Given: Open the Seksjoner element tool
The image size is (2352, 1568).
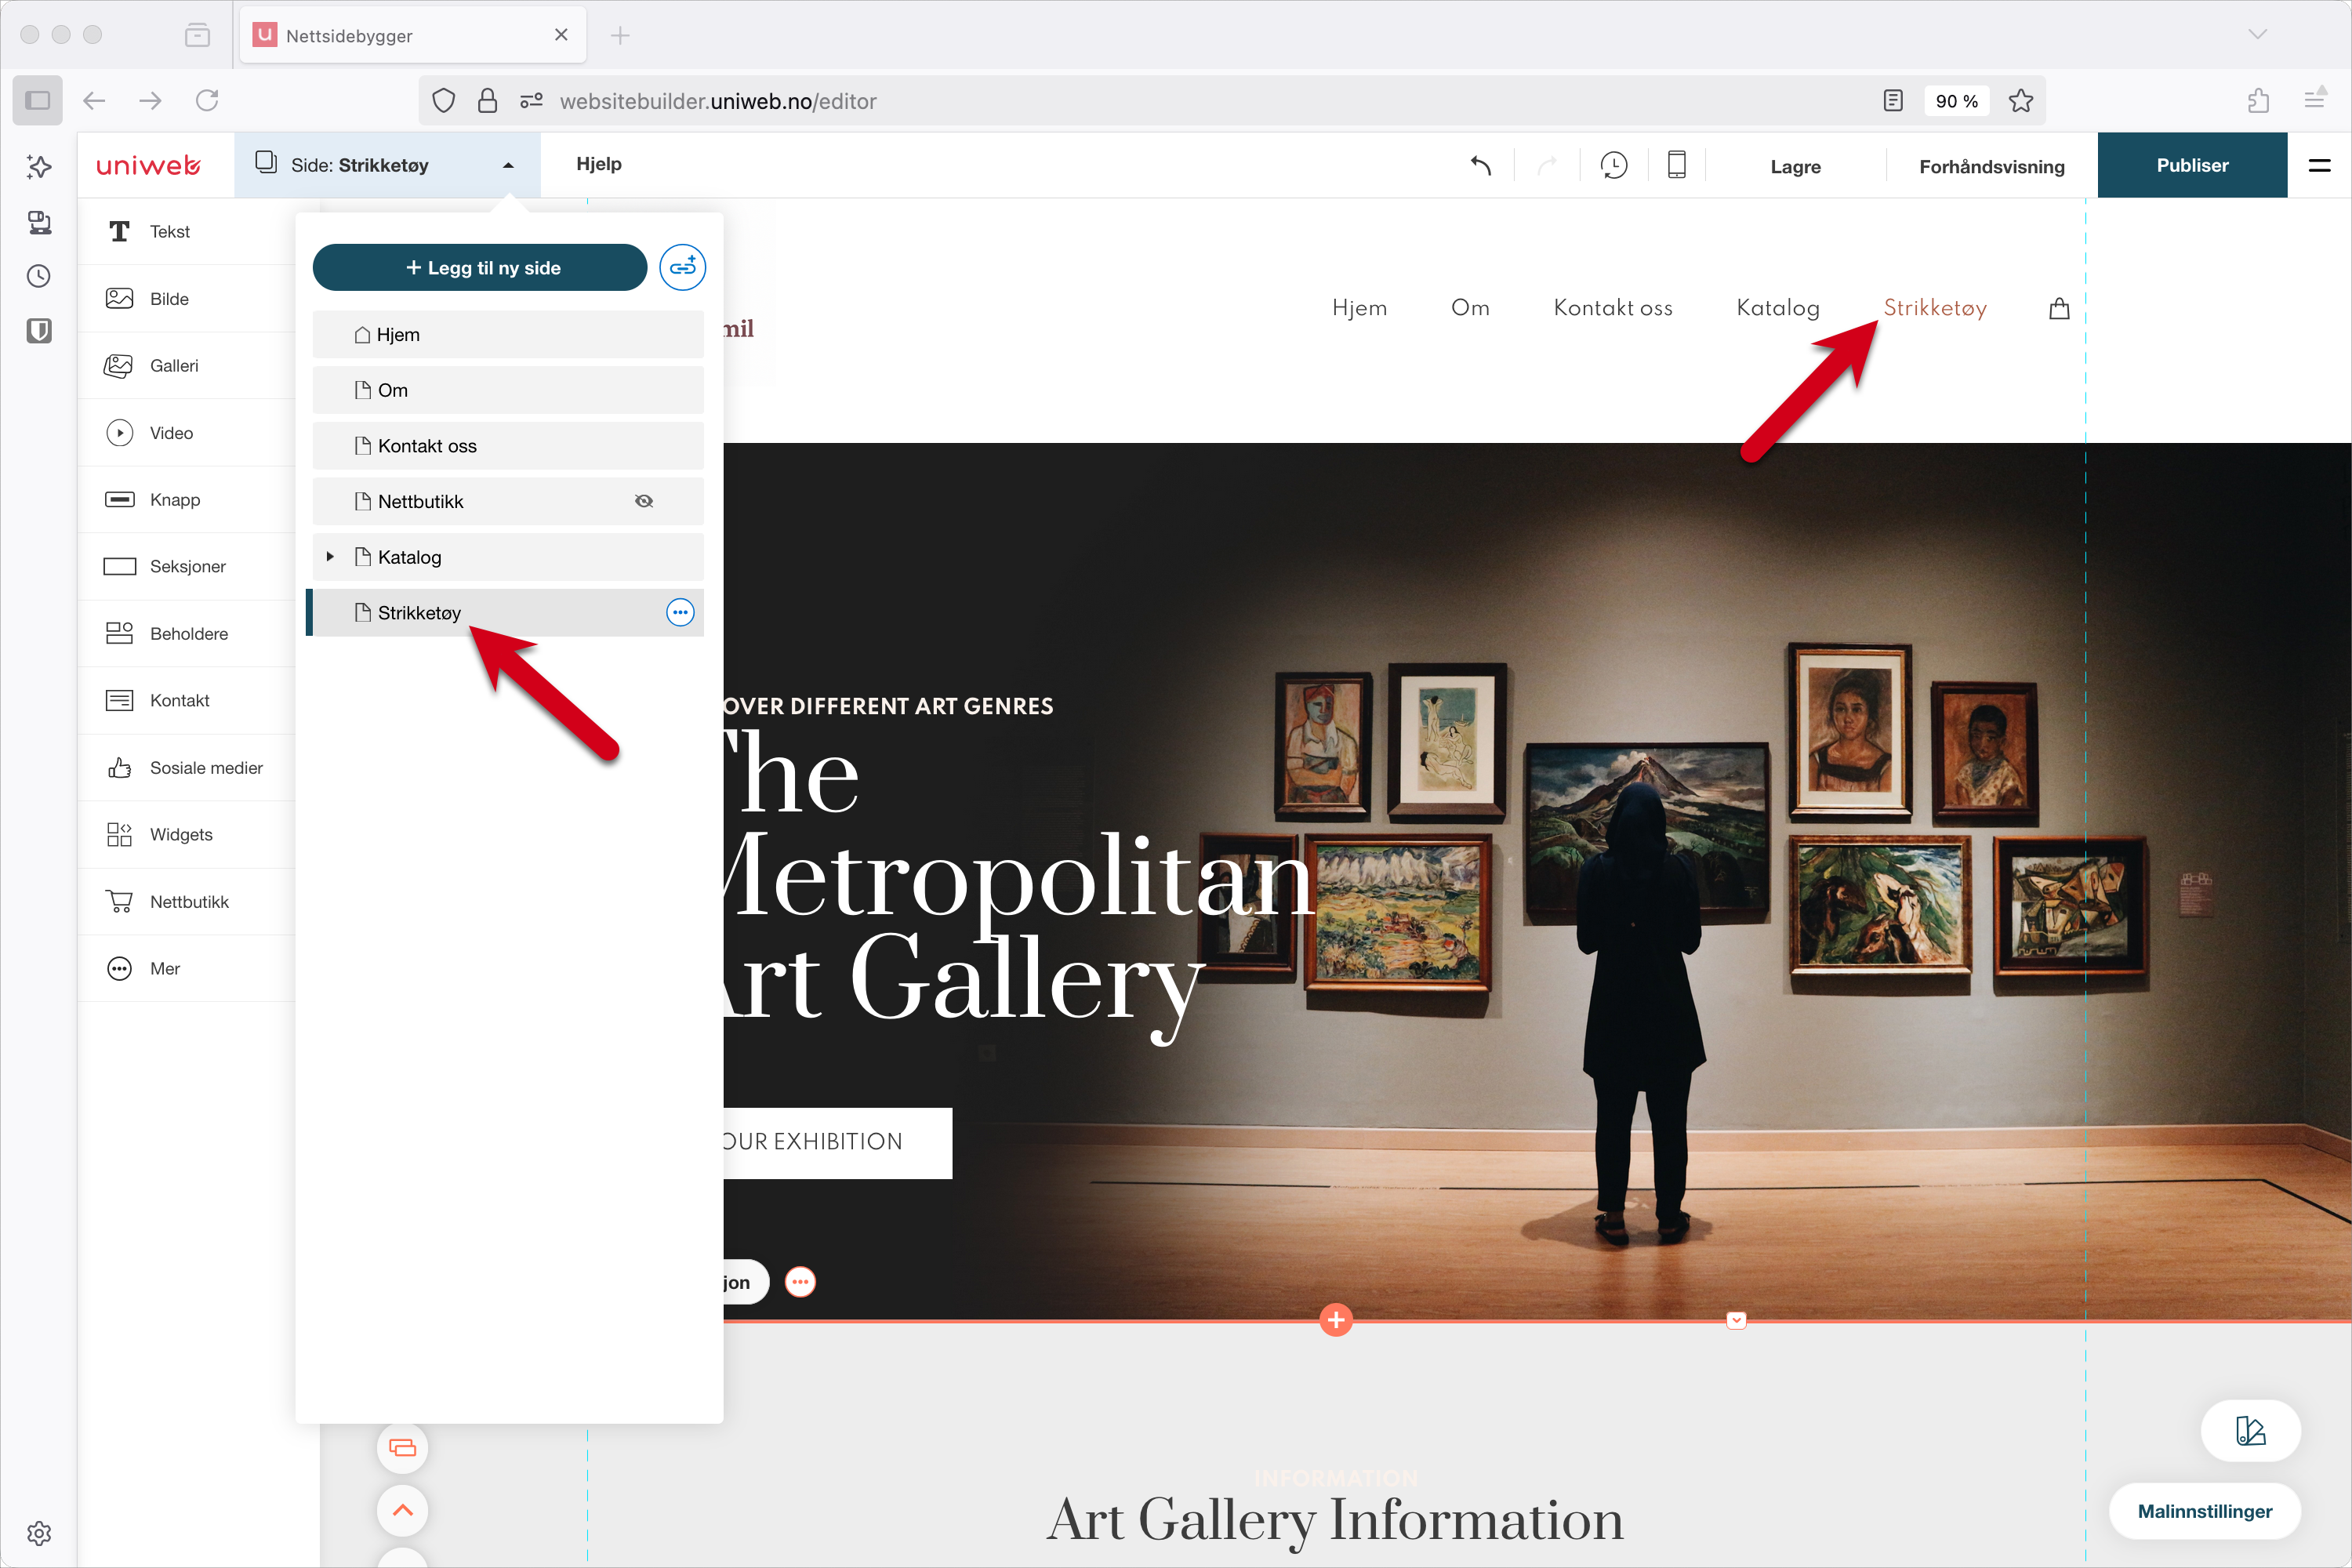Looking at the screenshot, I should click(x=187, y=566).
